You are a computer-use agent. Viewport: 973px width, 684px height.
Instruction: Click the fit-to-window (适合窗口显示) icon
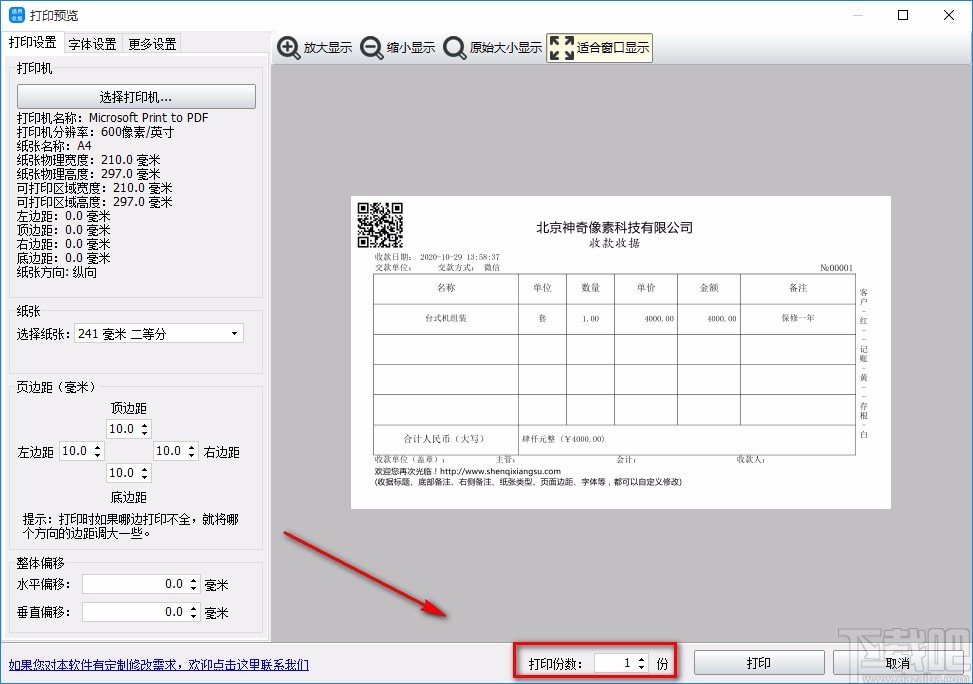pyautogui.click(x=564, y=46)
